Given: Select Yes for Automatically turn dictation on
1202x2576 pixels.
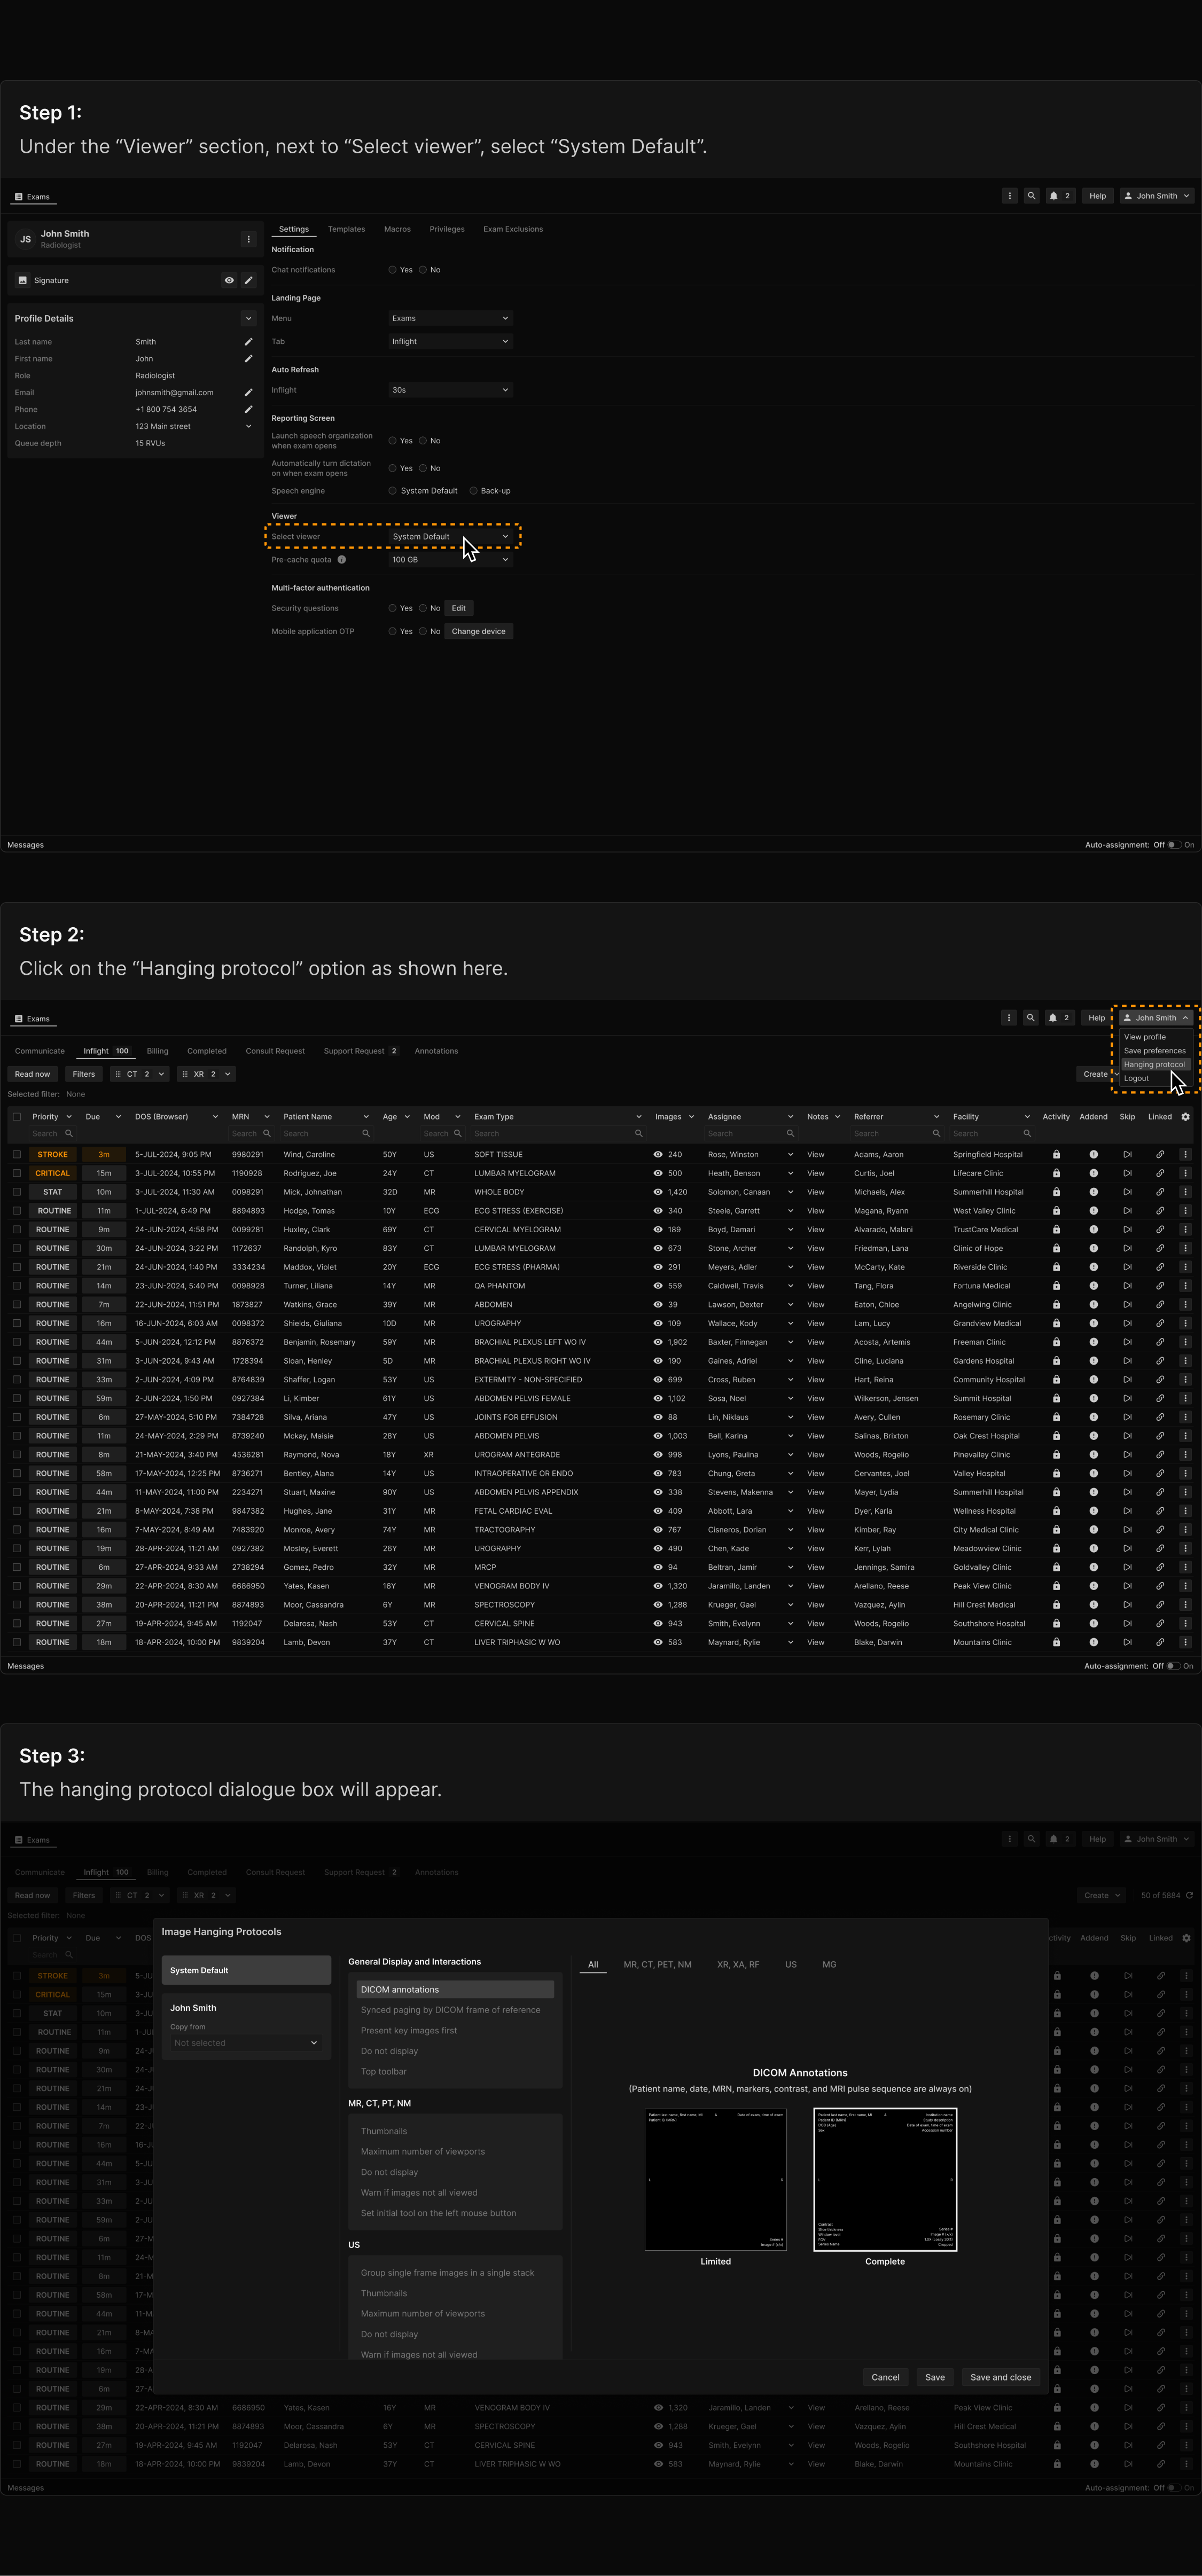Looking at the screenshot, I should 393,468.
